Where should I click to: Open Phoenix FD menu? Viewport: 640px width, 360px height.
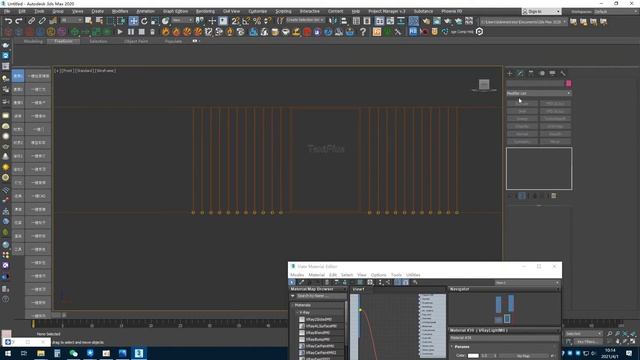[x=451, y=11]
